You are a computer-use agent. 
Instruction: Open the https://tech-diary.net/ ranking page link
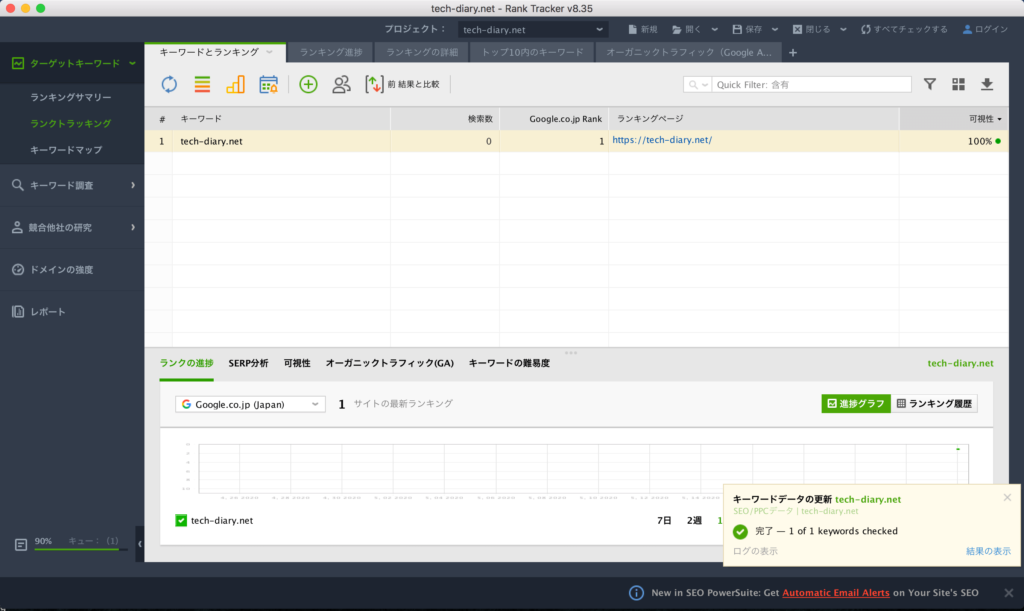click(x=662, y=140)
